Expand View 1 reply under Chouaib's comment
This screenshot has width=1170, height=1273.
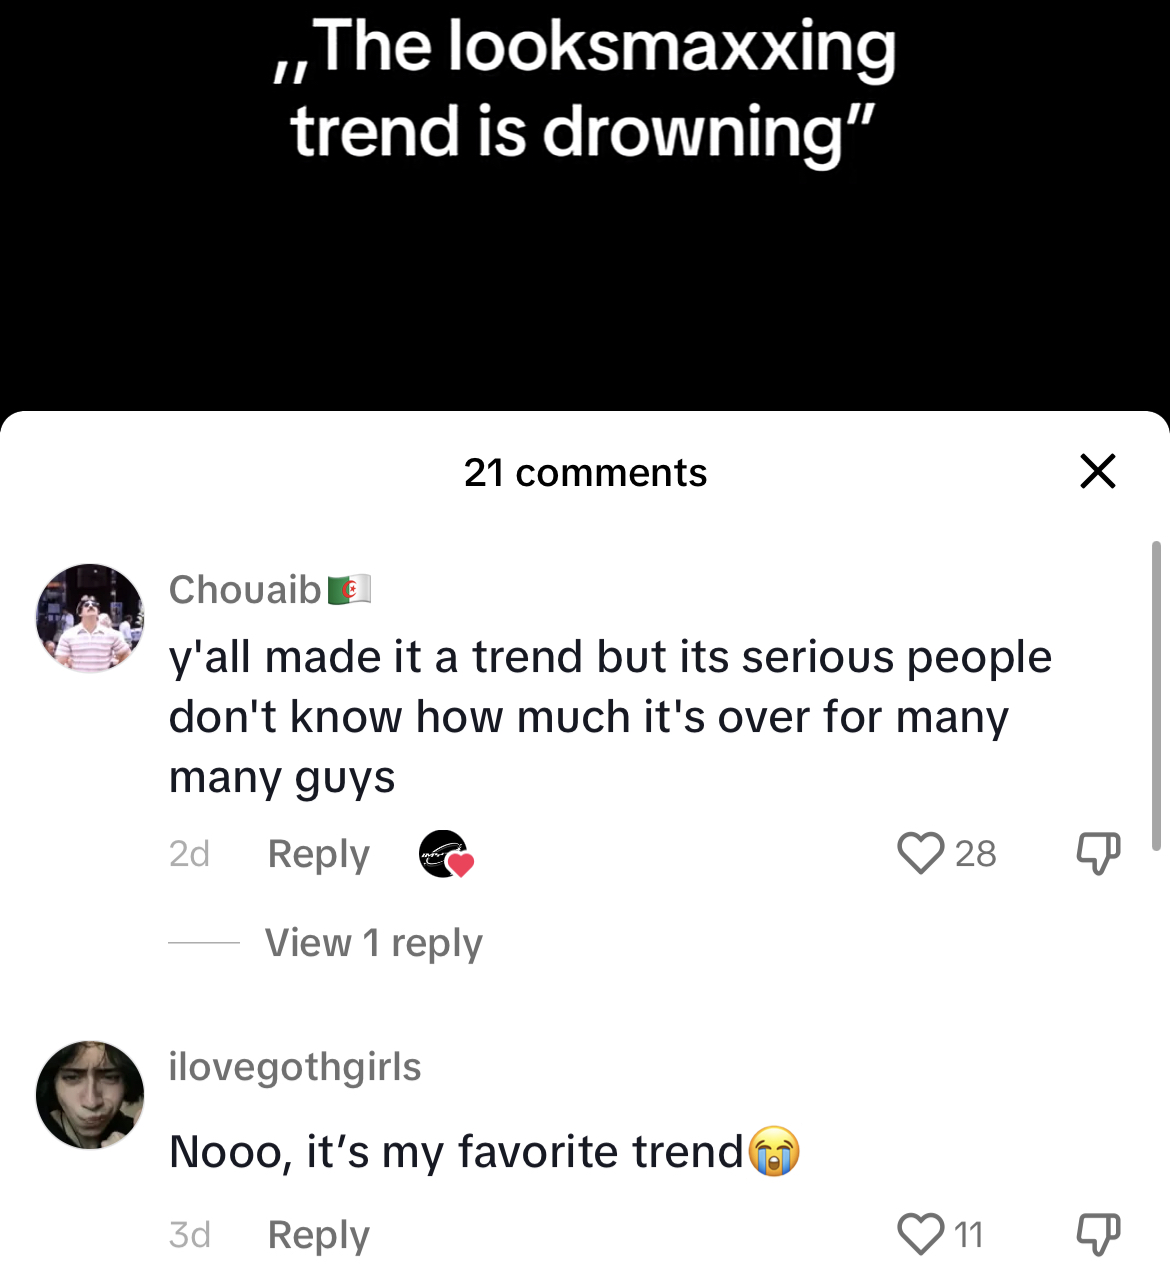[373, 943]
